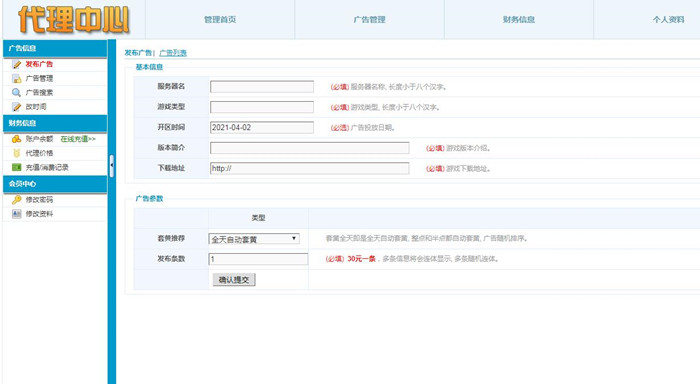The image size is (700, 384).
Task: Click the 代理中心 logo
Action: click(74, 20)
